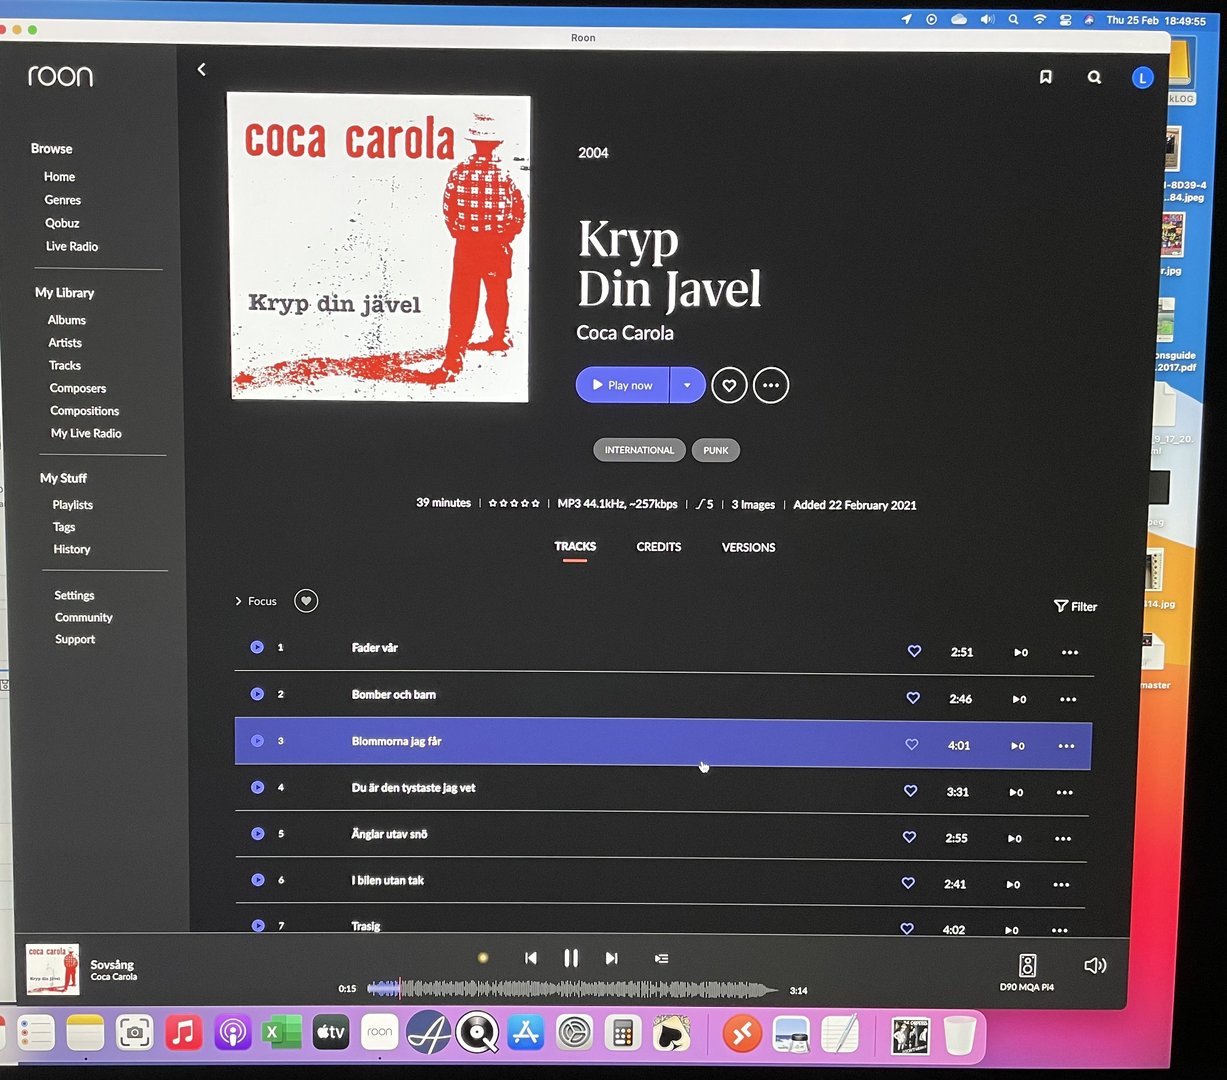Open Albums under My Library
Screen dimensions: 1227x1080
[67, 320]
